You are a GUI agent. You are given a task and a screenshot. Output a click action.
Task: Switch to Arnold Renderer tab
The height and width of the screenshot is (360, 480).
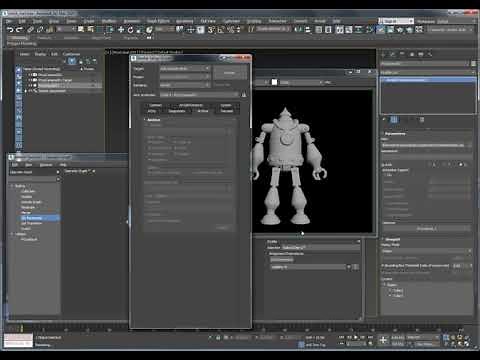coord(190,105)
